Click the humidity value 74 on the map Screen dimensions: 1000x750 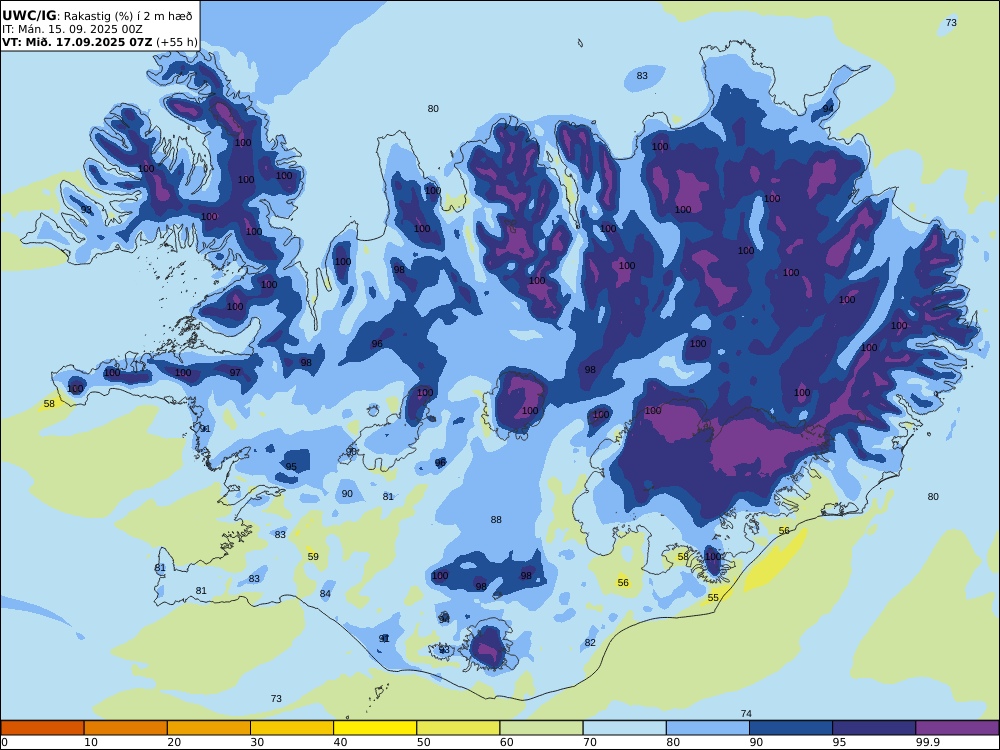tap(746, 714)
